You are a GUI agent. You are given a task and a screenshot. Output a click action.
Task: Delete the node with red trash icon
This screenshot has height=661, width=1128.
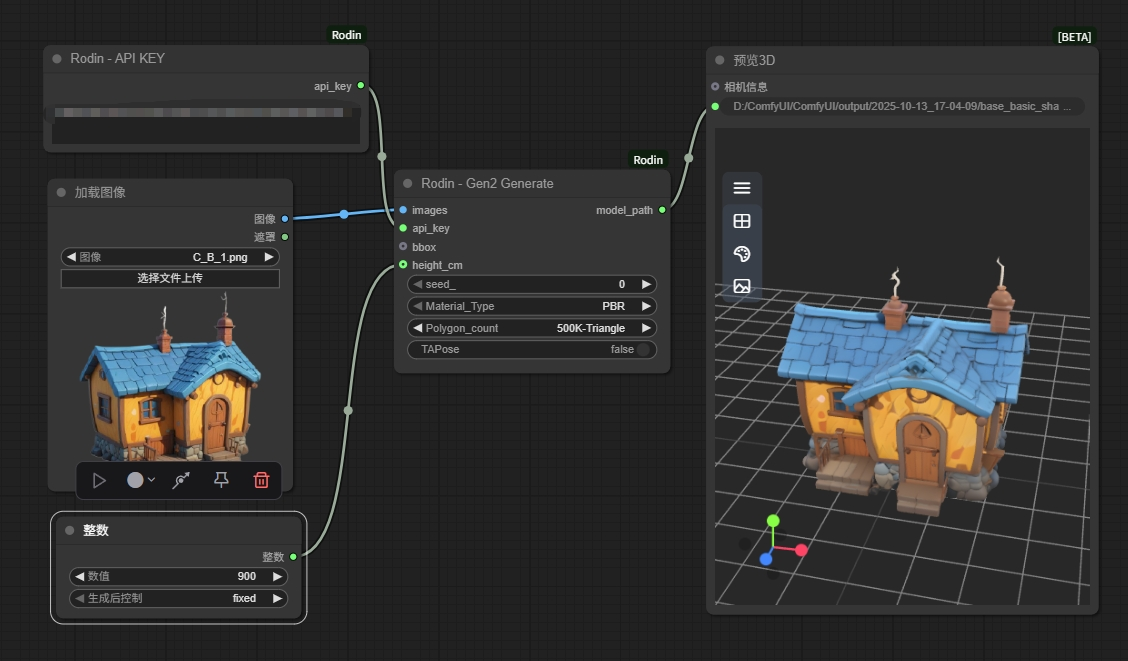pos(261,480)
